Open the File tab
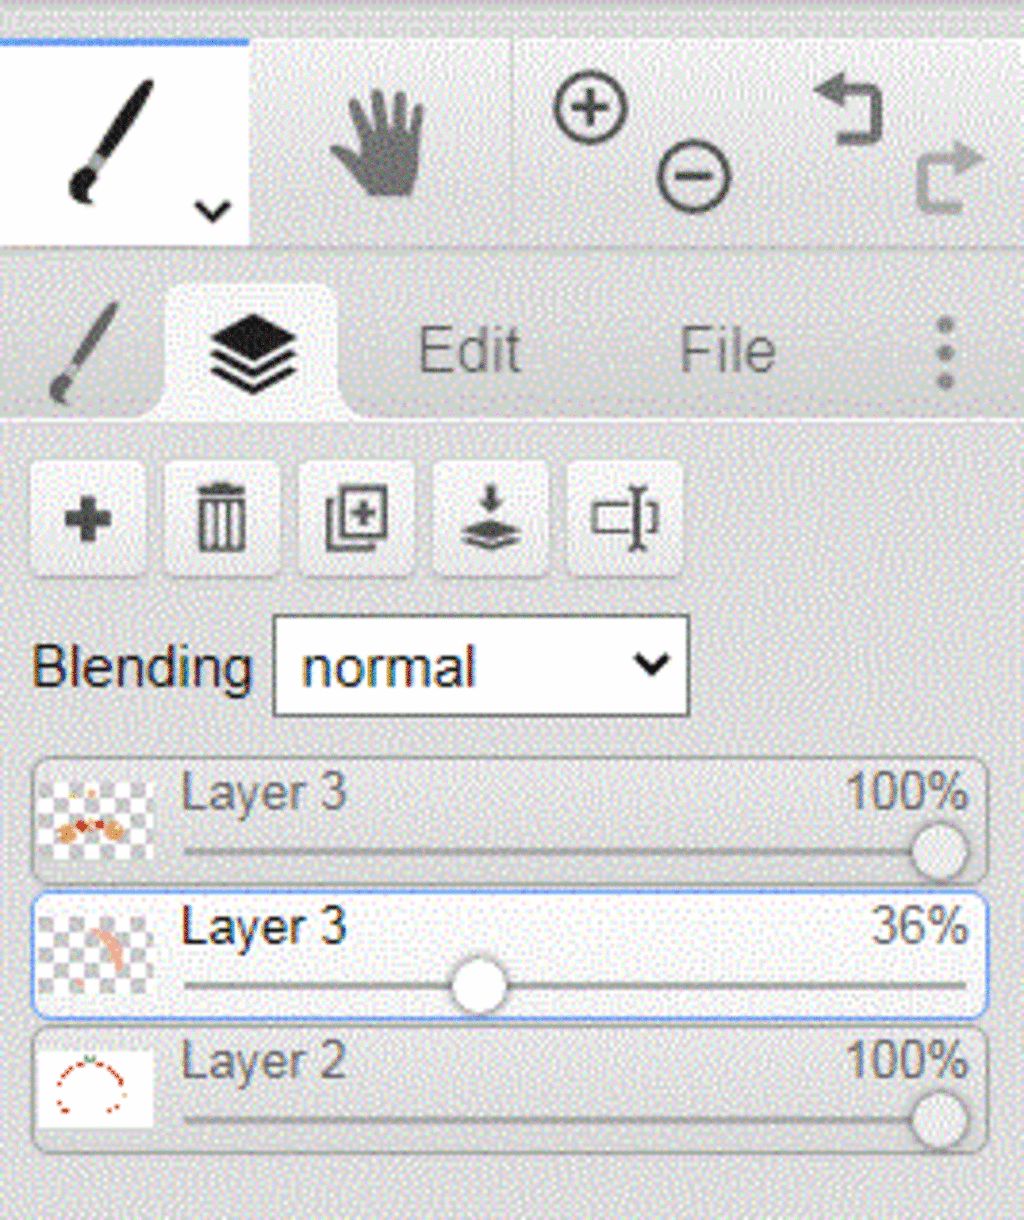 (728, 351)
